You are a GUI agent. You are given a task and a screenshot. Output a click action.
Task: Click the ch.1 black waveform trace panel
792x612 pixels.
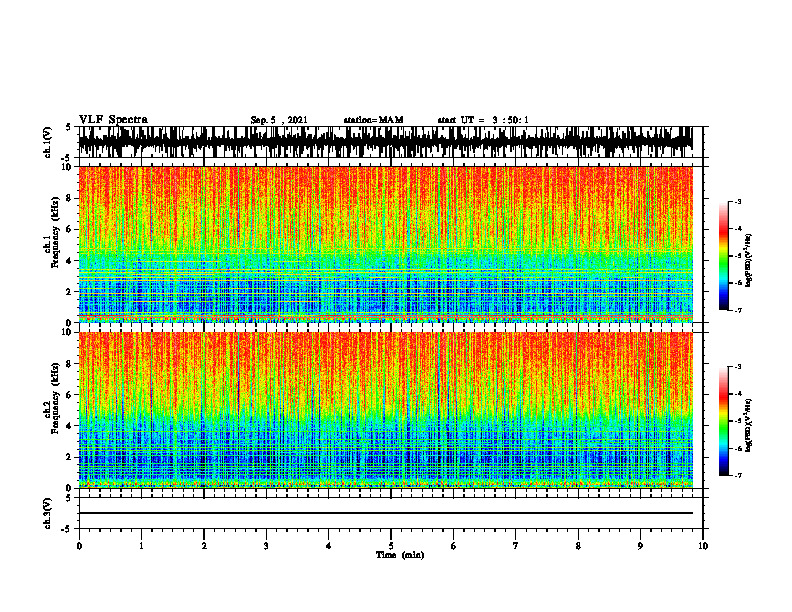[x=385, y=142]
